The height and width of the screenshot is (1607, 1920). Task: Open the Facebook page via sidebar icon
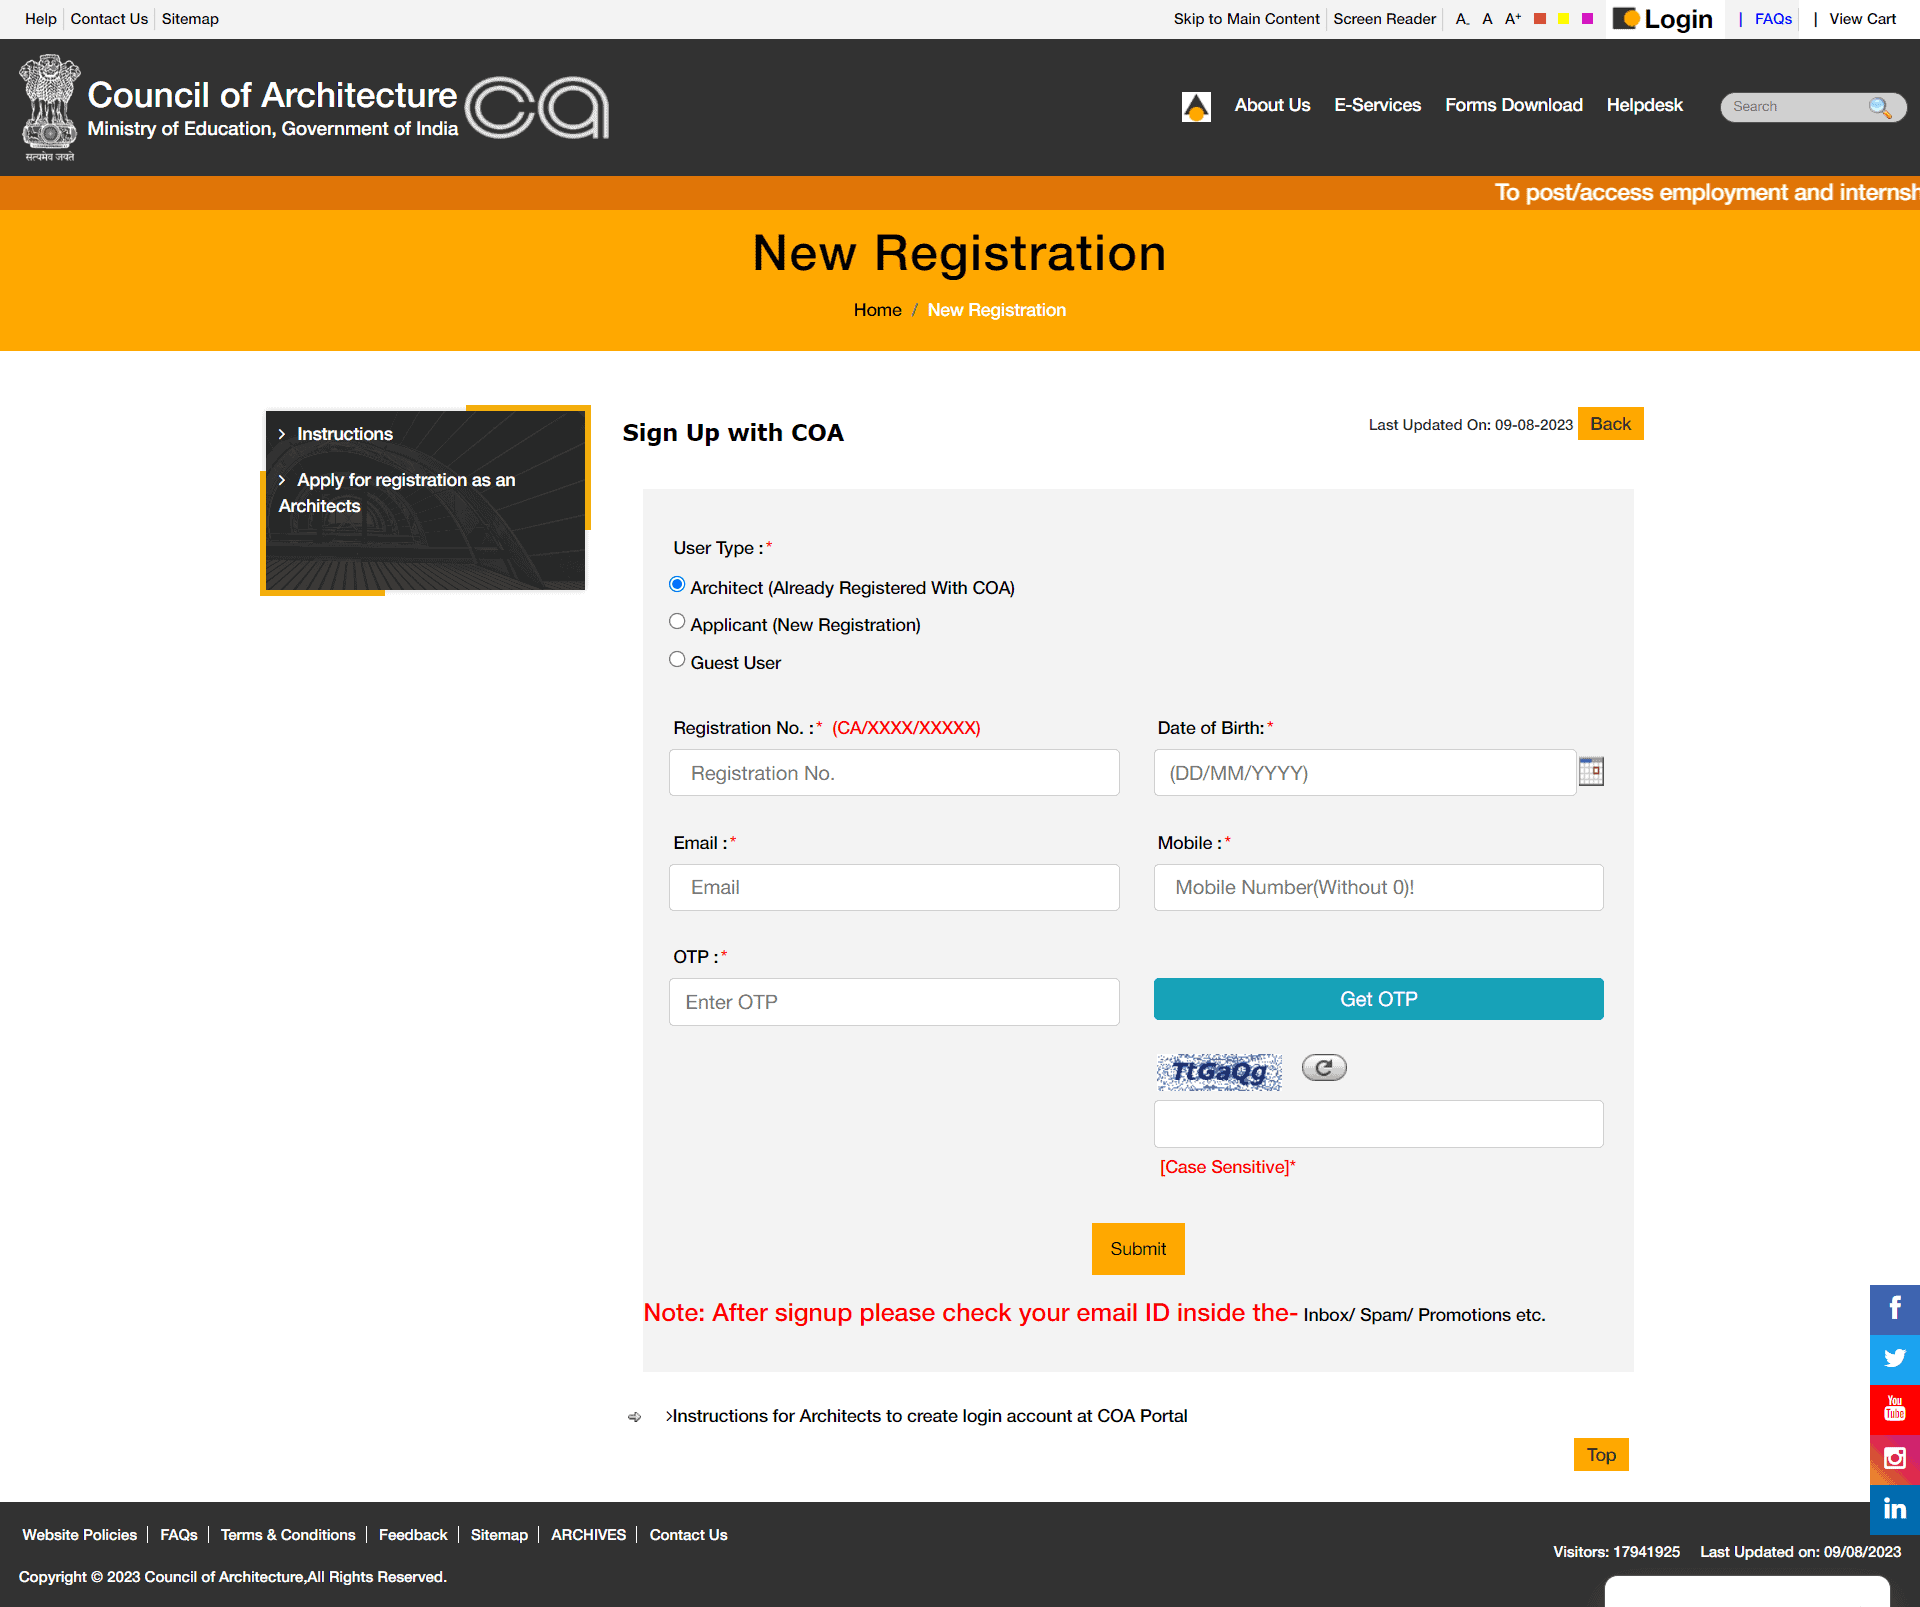(x=1894, y=1308)
